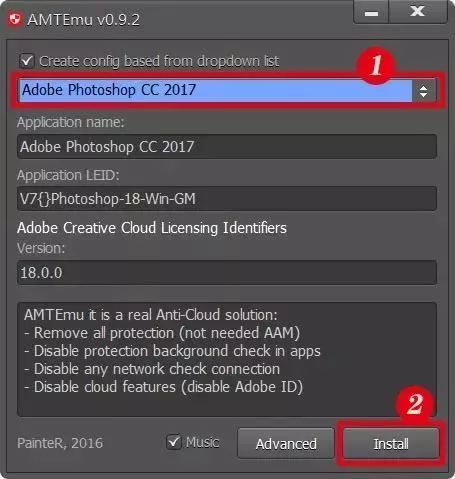Click into the Application name field
Screen dimensions: 455x479
(x=227, y=147)
